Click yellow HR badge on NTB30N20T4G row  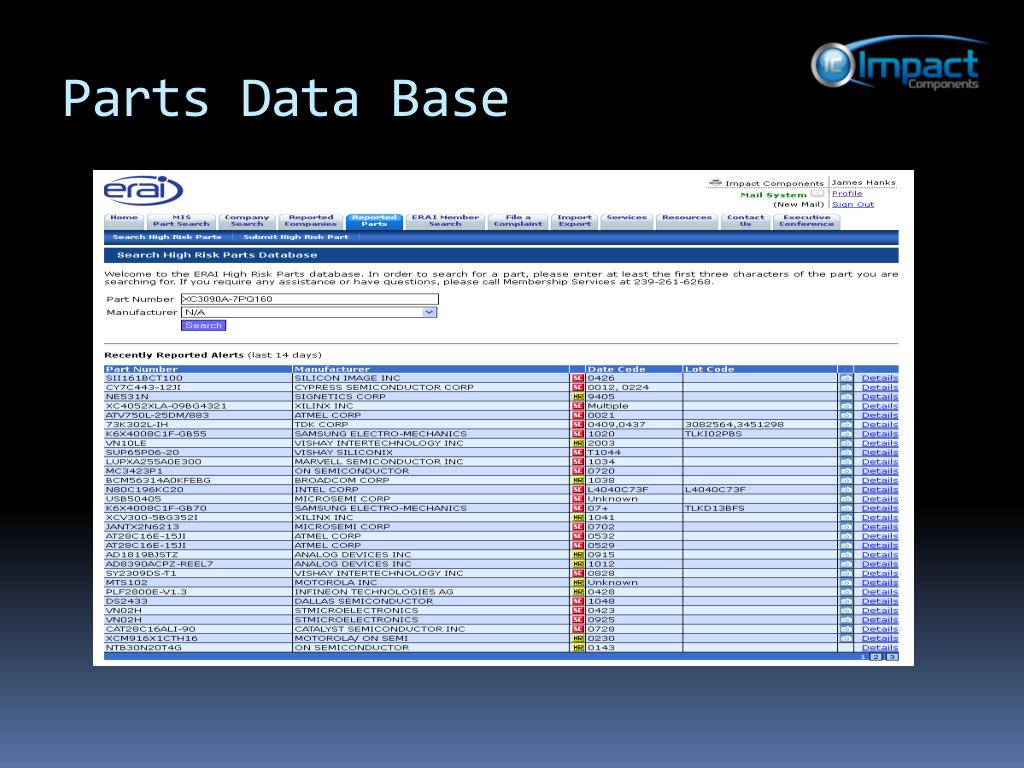coord(577,648)
